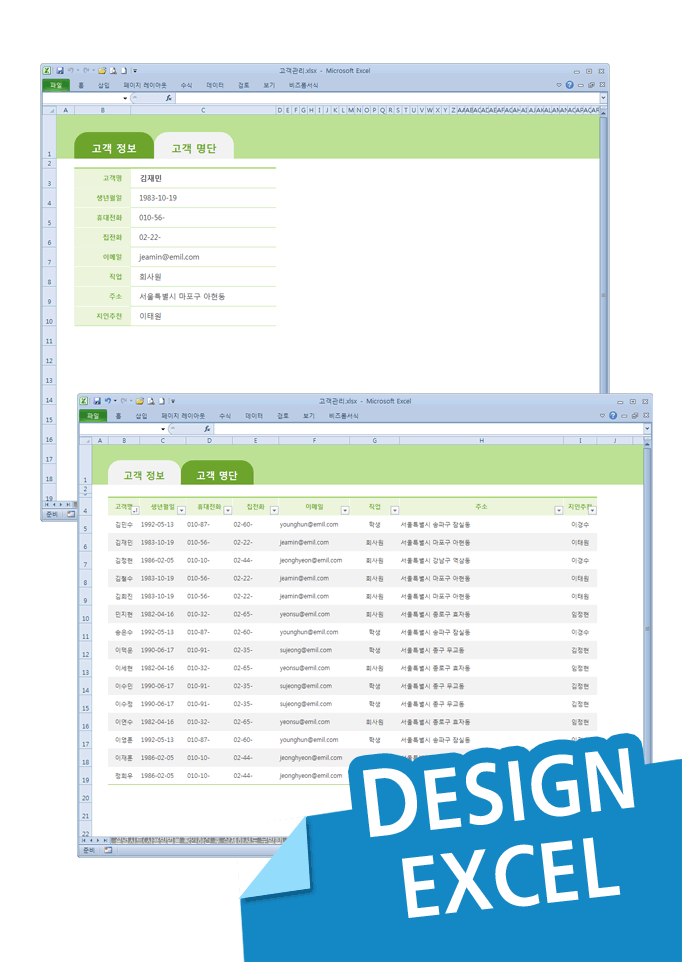682x962 pixels.
Task: Click email cell younghun@email.com in 김민수 row
Action: point(309,525)
